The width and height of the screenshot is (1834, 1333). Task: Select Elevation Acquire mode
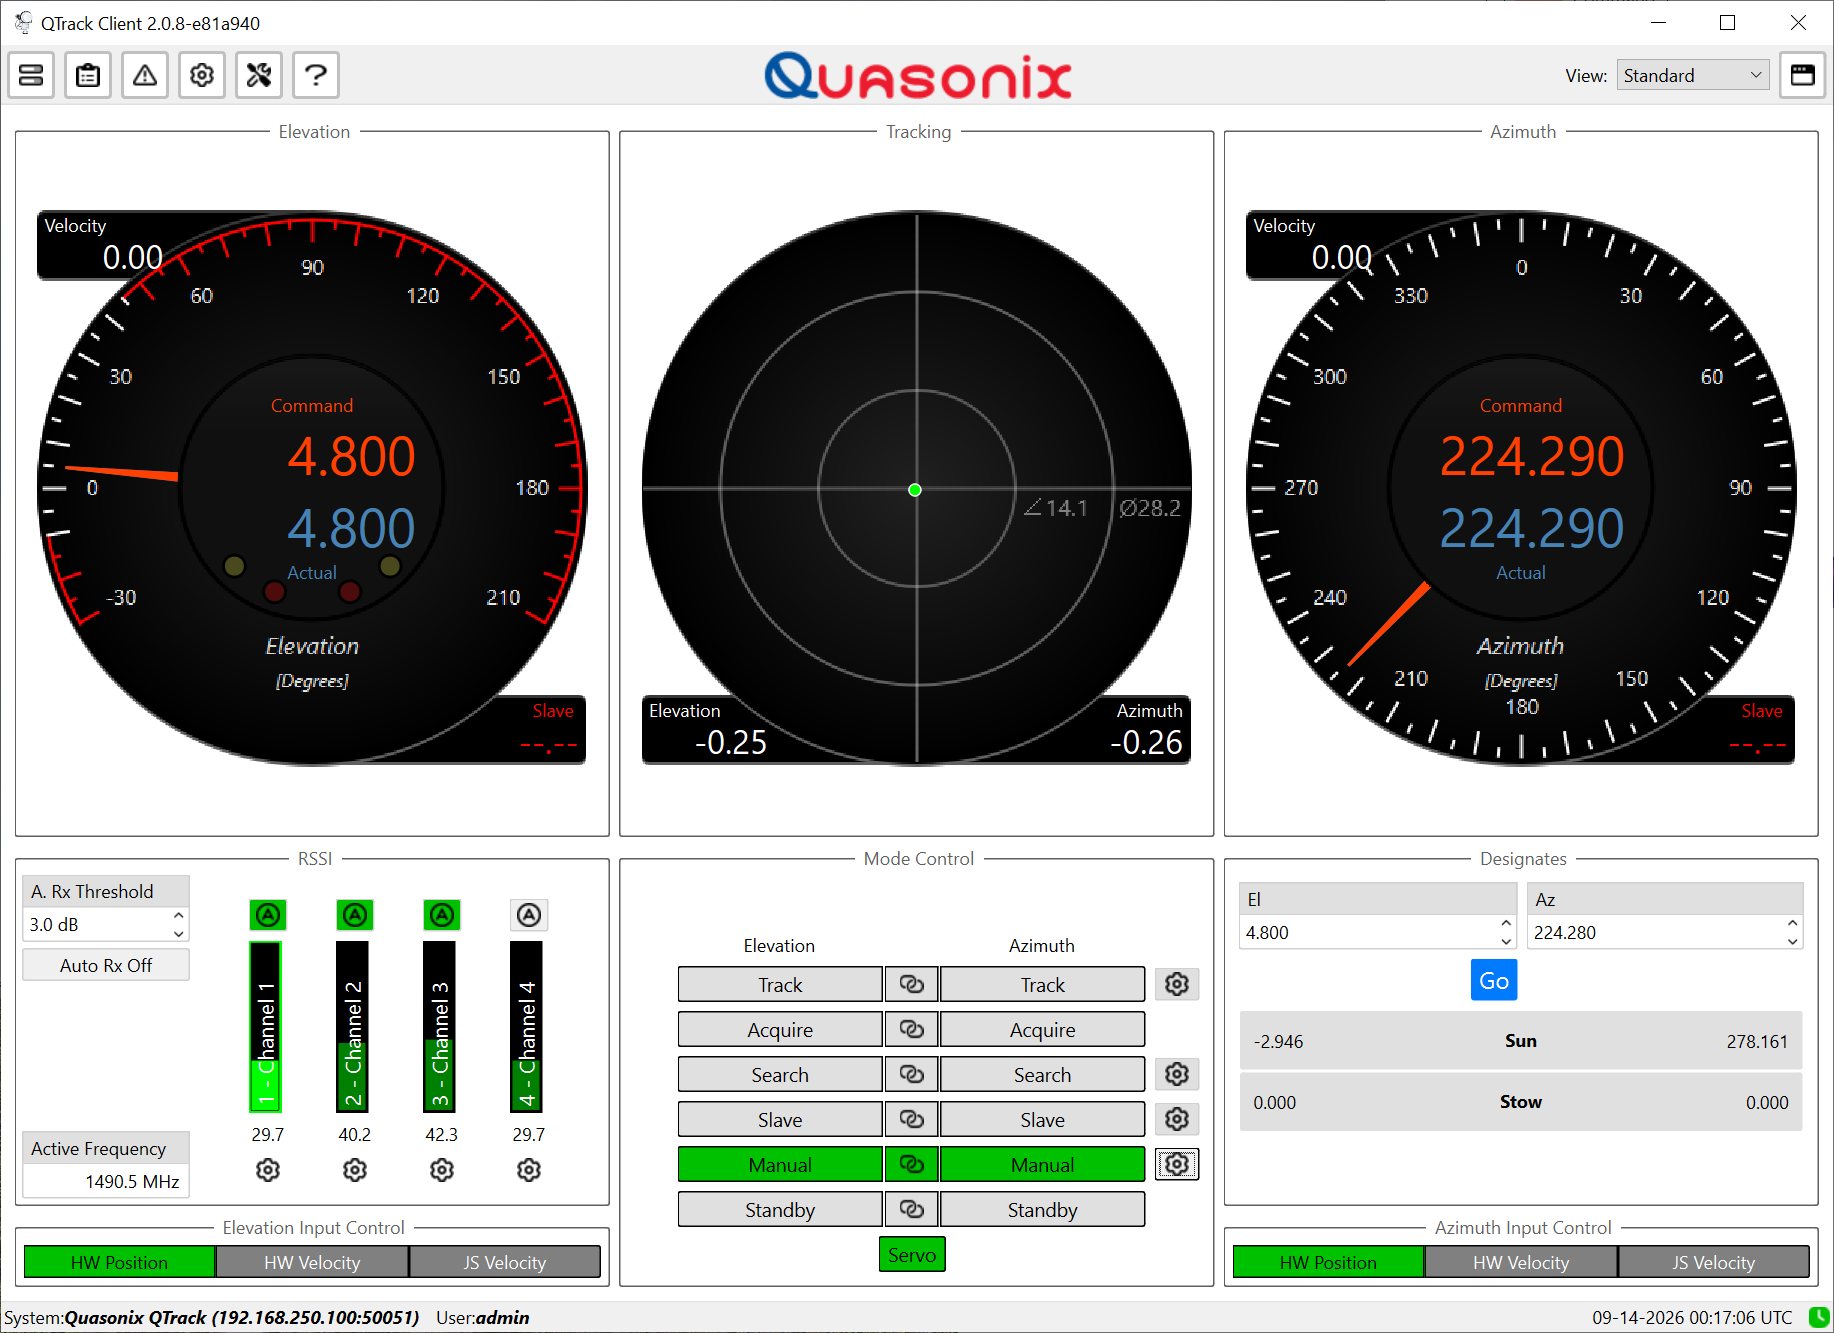(x=780, y=1030)
